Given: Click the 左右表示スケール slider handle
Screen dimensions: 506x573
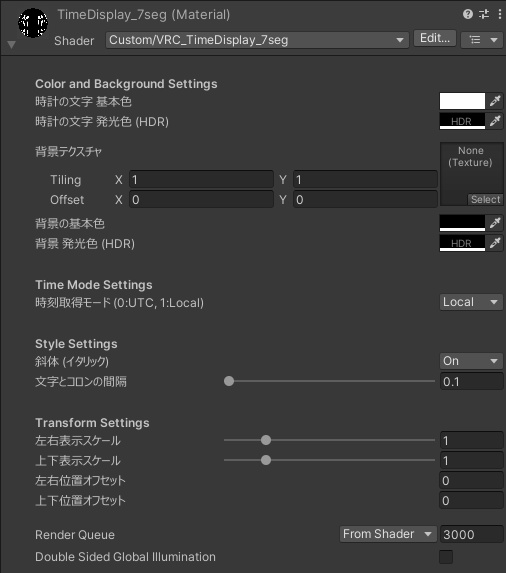Looking at the screenshot, I should point(266,440).
